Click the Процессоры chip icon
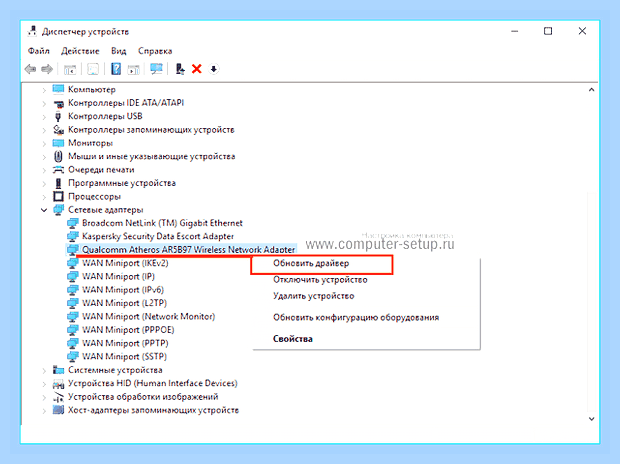Screen dimensions: 620x464 [x=58, y=196]
